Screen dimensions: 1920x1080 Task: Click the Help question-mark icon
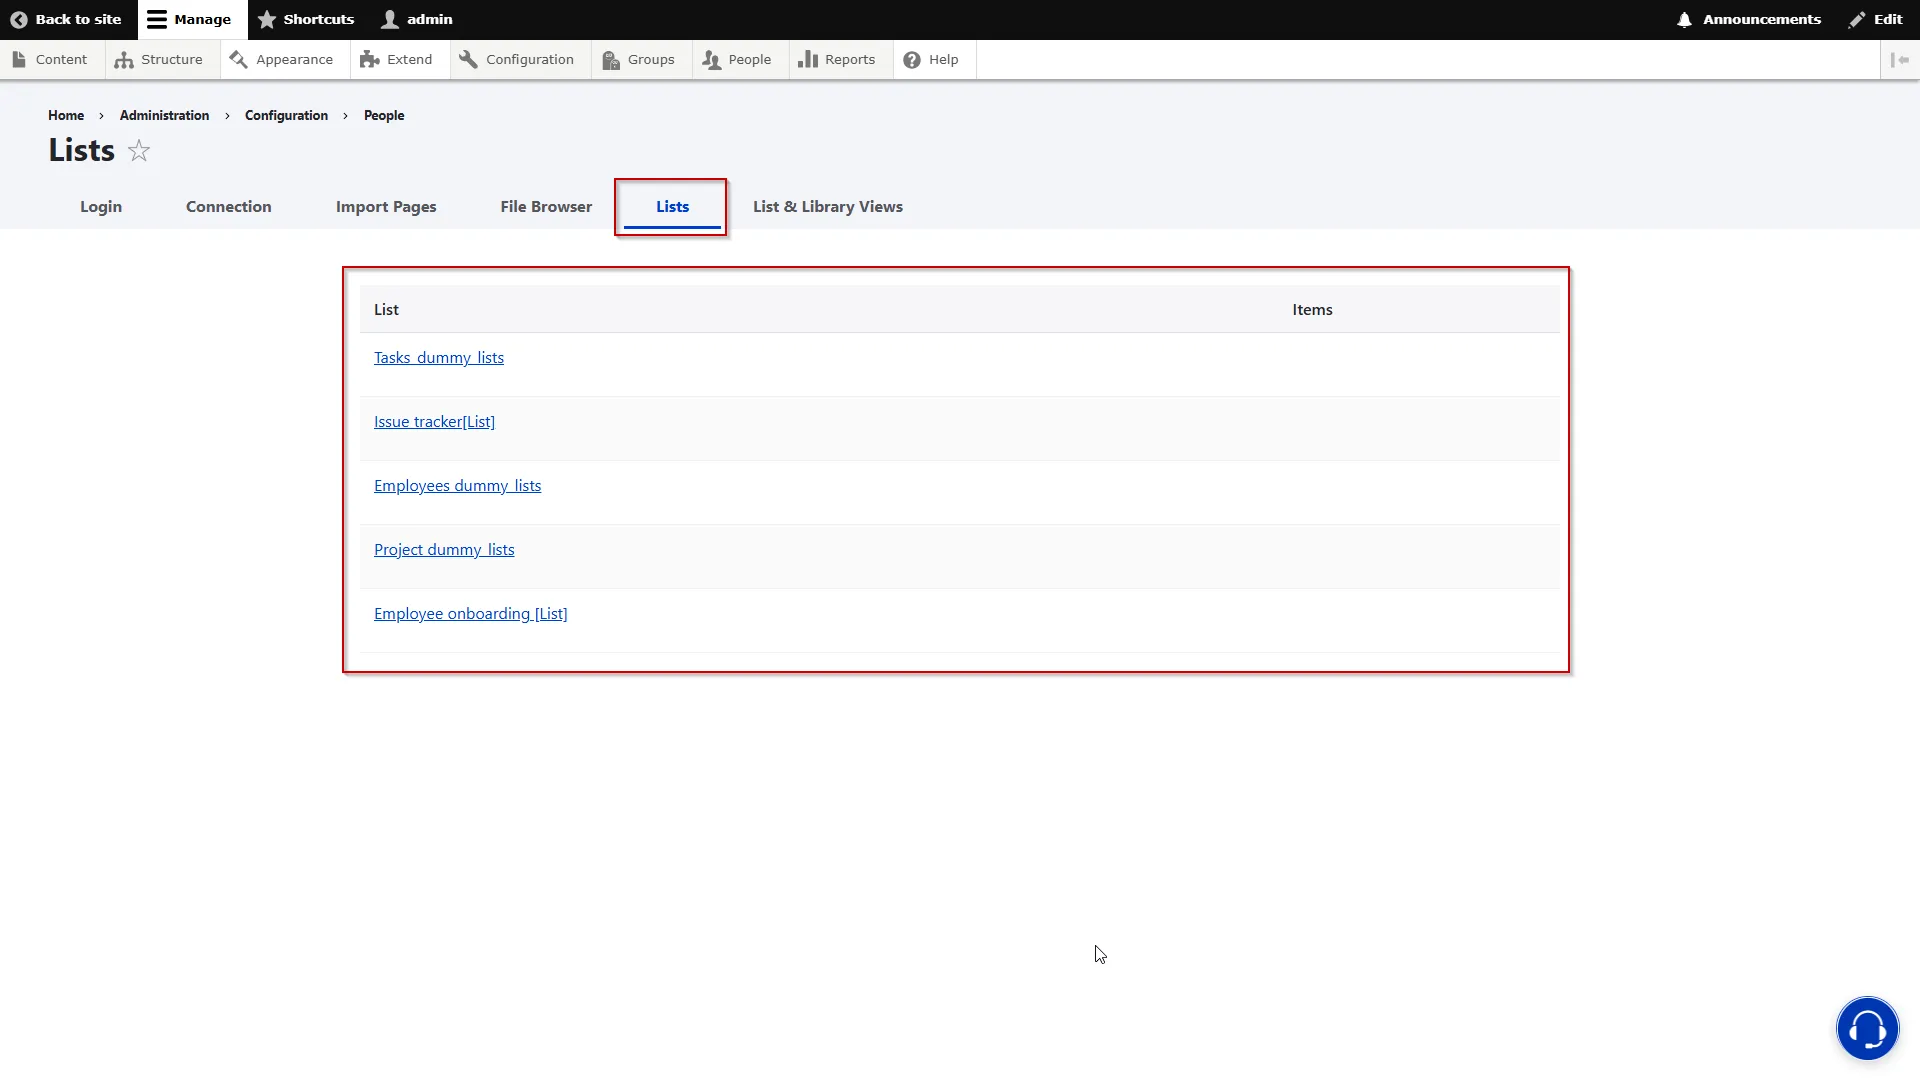click(x=911, y=59)
